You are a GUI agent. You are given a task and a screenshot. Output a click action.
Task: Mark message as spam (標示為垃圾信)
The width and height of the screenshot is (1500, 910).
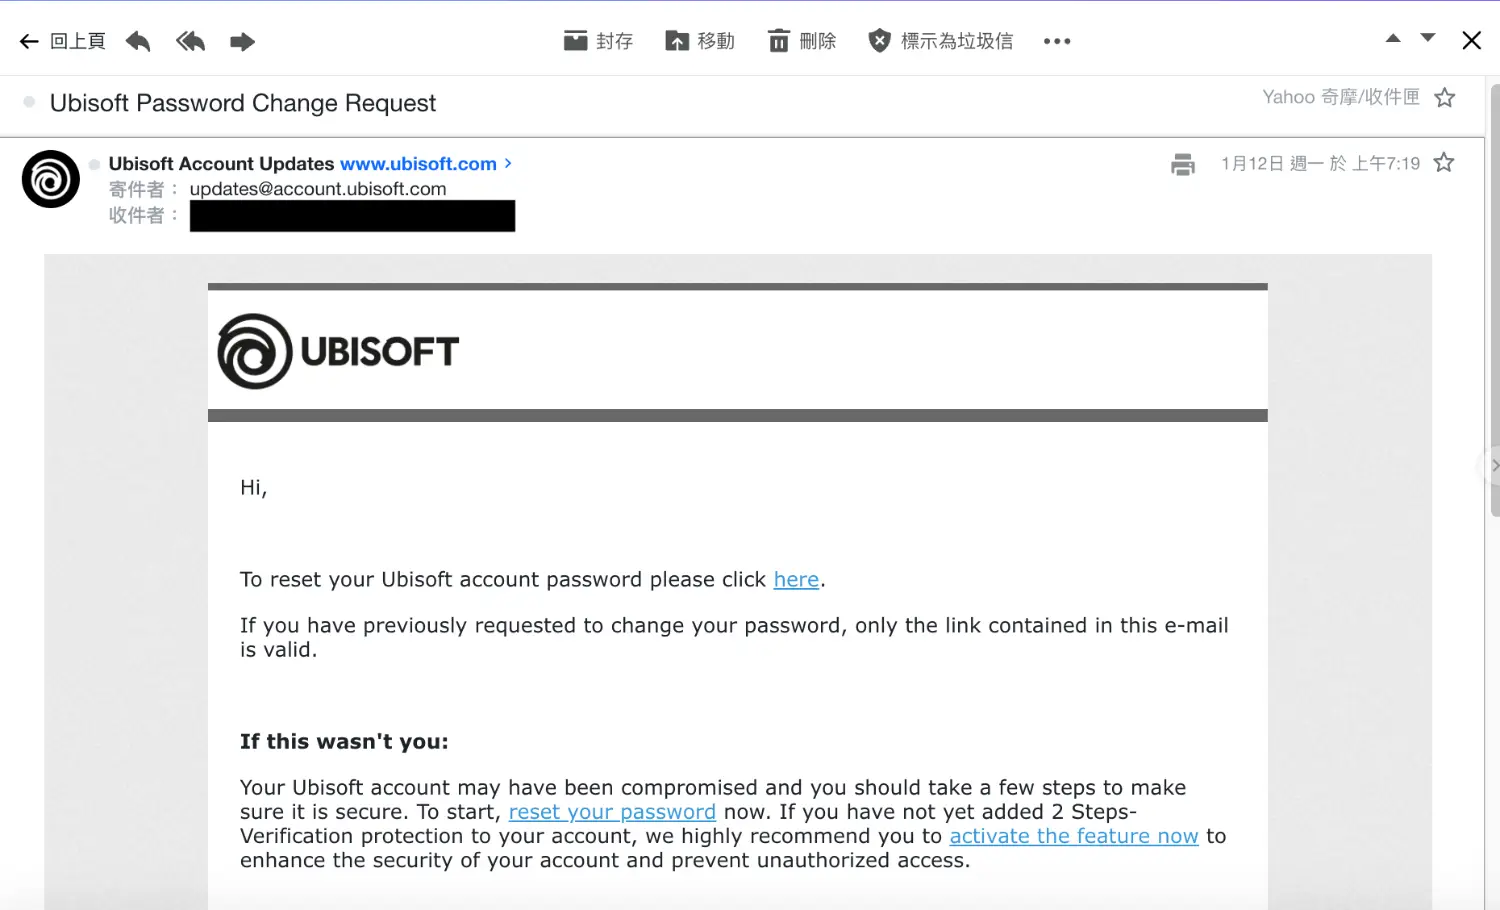coord(940,41)
